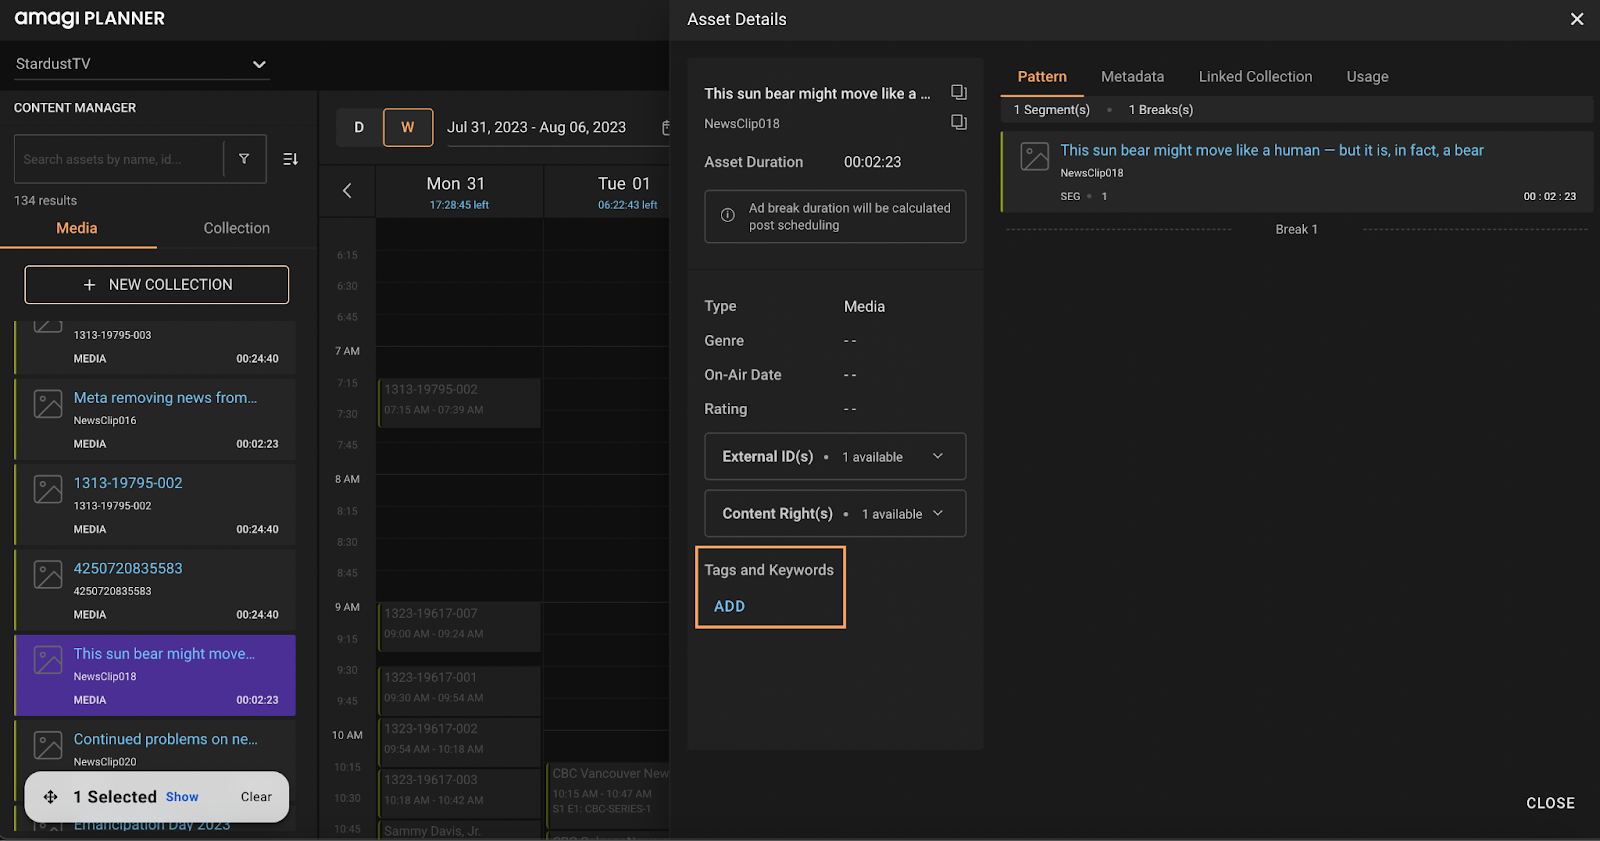1600x841 pixels.
Task: Click the search assets input field
Action: coord(118,159)
